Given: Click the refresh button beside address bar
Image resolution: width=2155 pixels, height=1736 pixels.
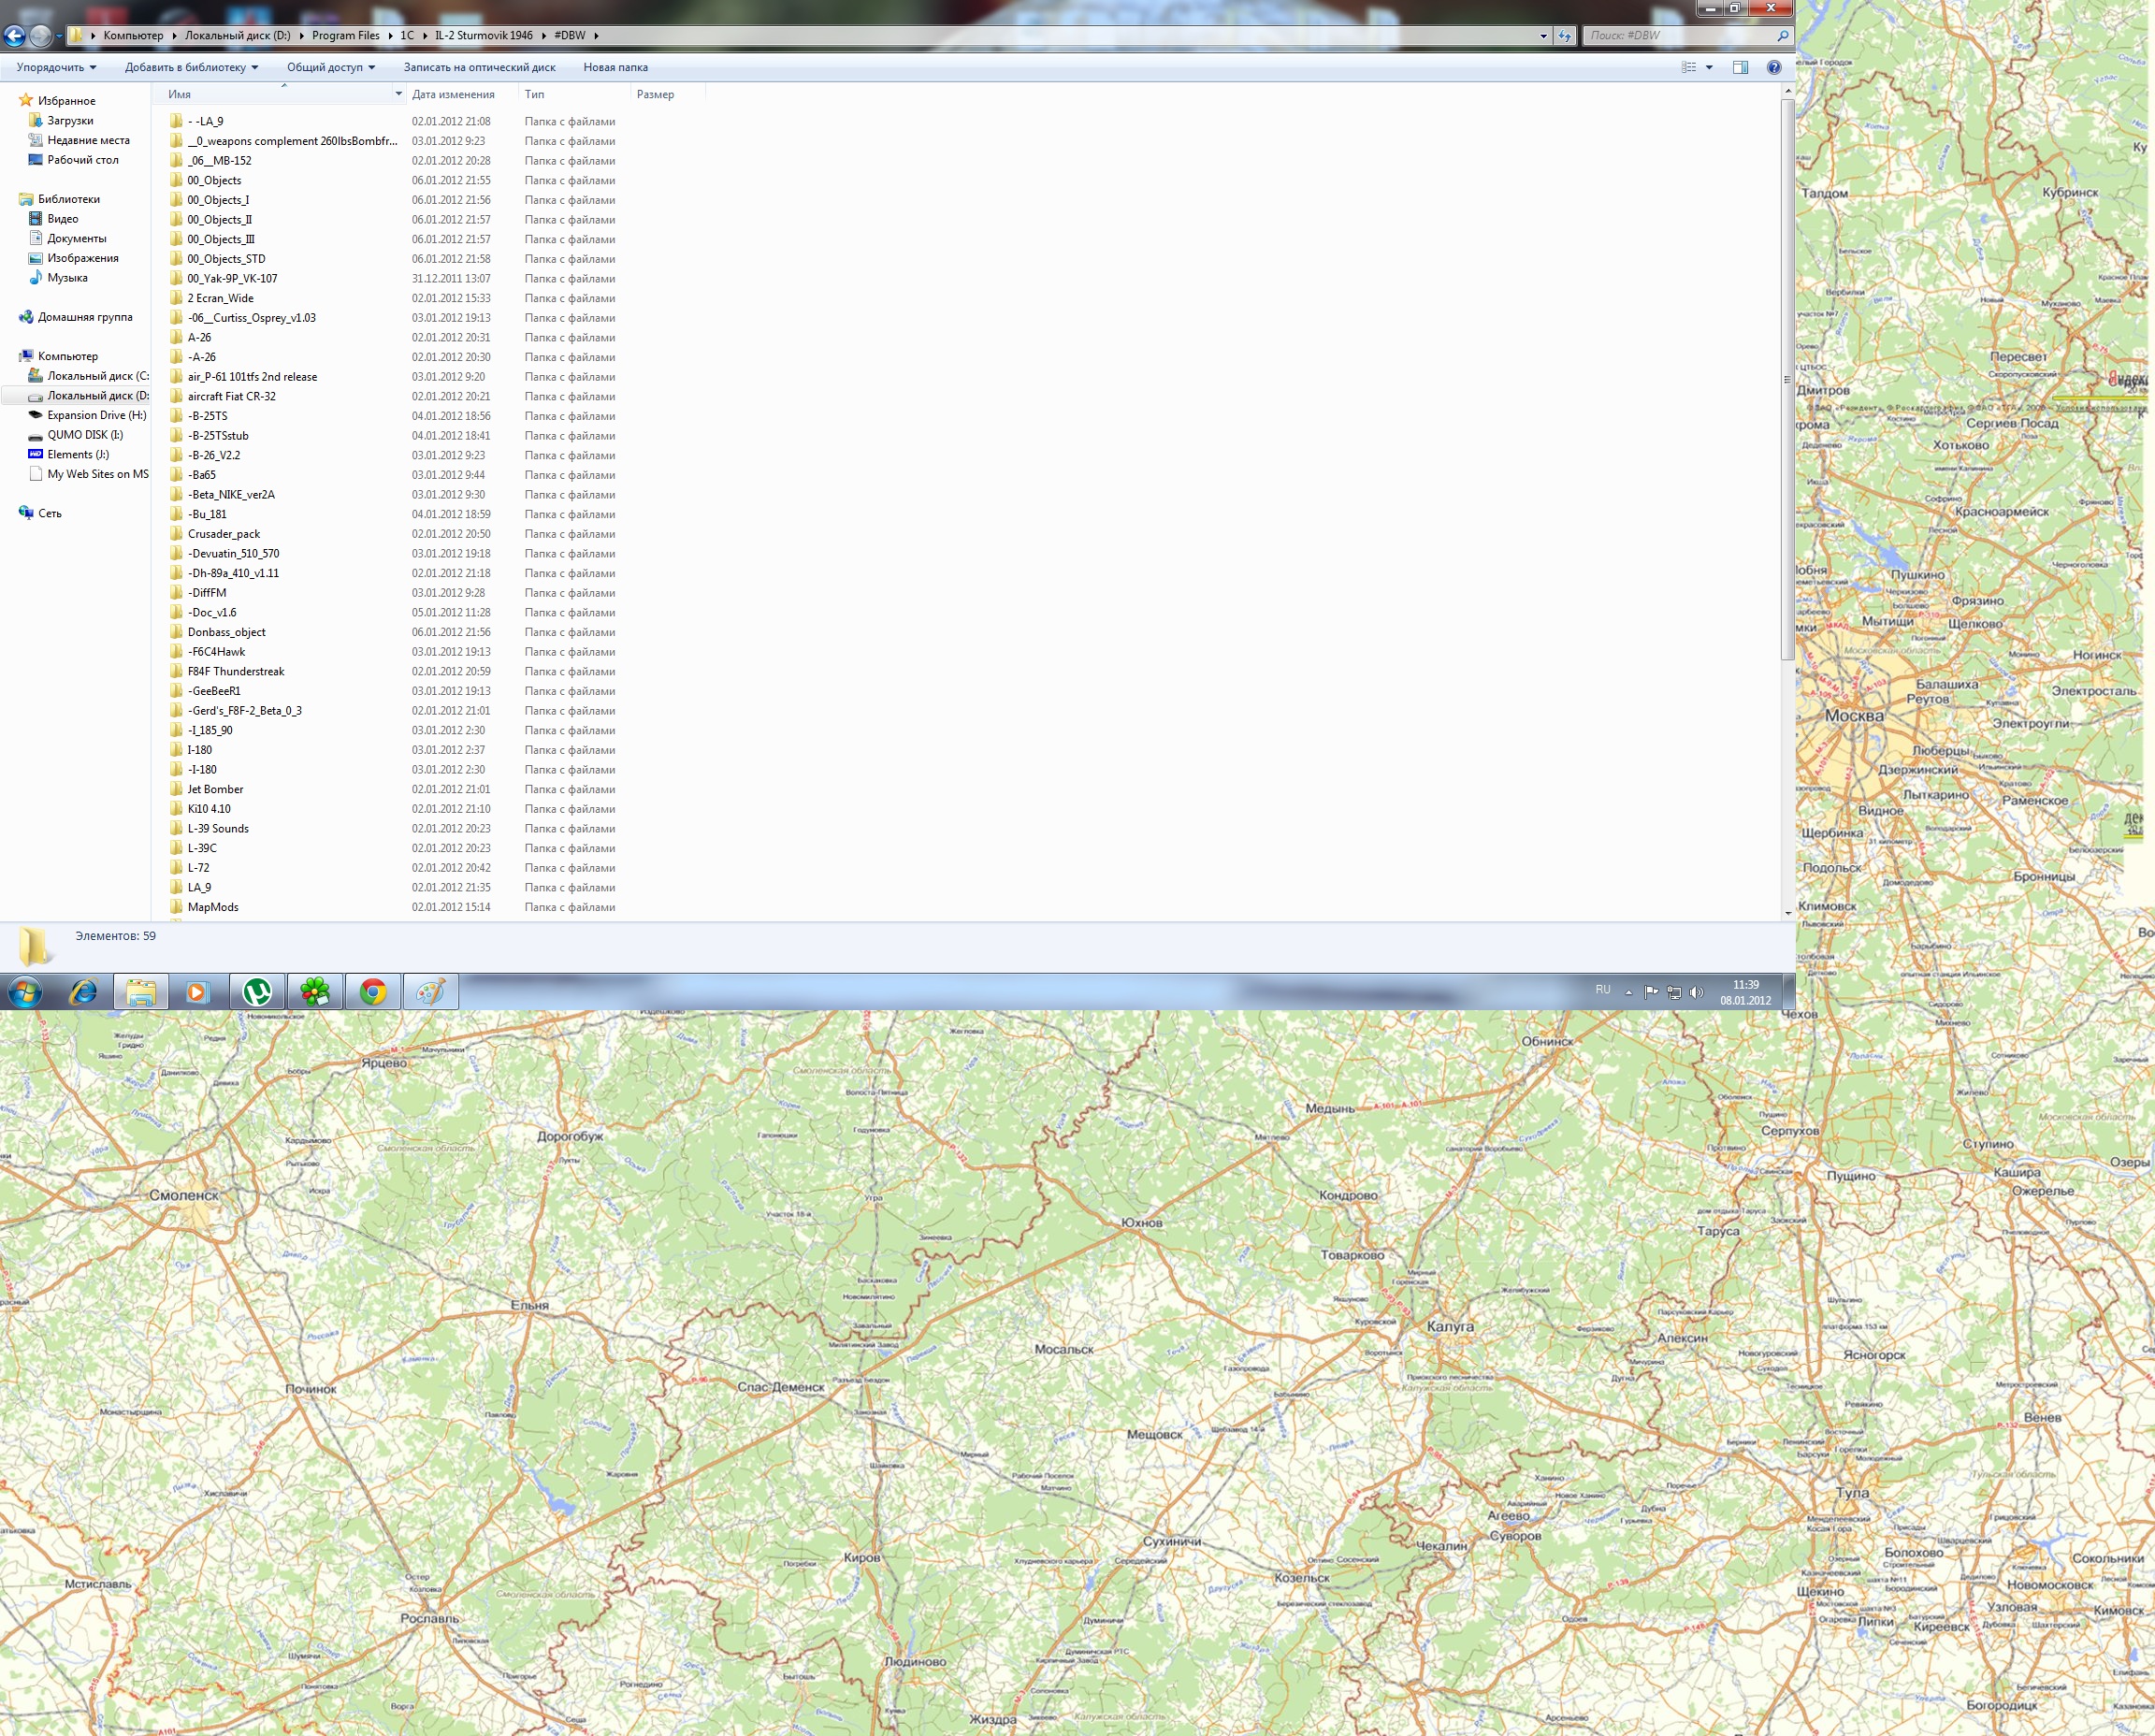Looking at the screenshot, I should point(1564,35).
